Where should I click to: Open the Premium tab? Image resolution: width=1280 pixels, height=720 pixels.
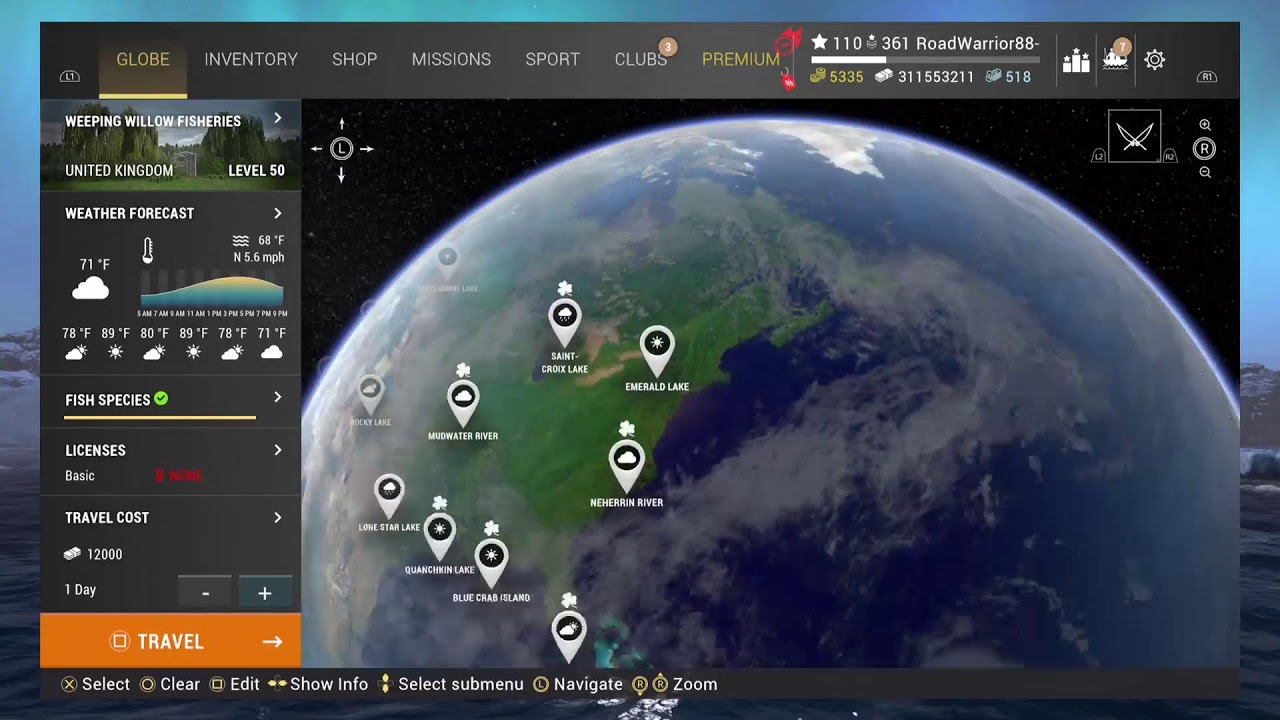(741, 60)
